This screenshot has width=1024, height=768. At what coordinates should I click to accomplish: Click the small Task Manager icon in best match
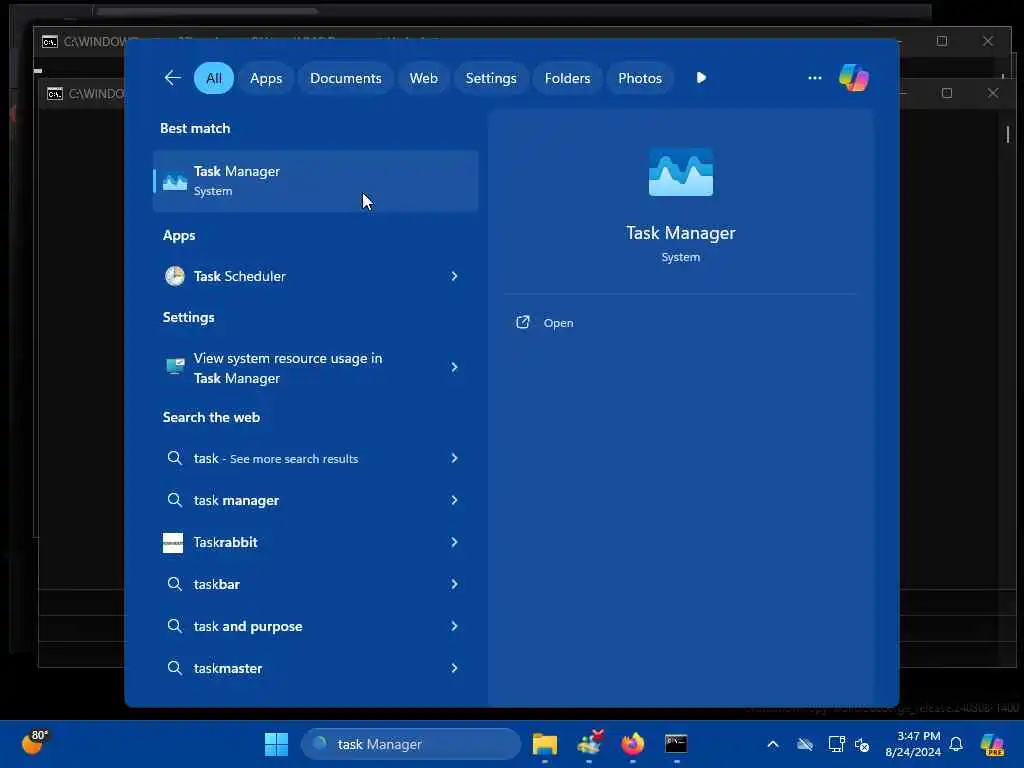174,182
